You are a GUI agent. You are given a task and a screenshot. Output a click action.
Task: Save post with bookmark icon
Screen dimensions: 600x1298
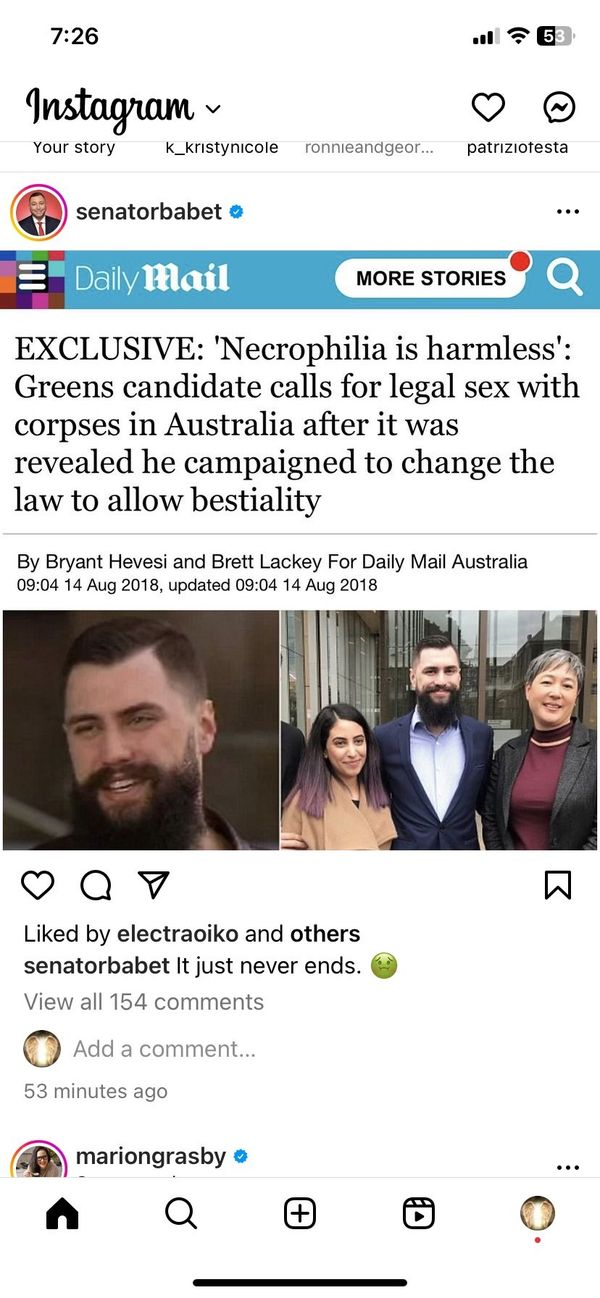pyautogui.click(x=557, y=885)
